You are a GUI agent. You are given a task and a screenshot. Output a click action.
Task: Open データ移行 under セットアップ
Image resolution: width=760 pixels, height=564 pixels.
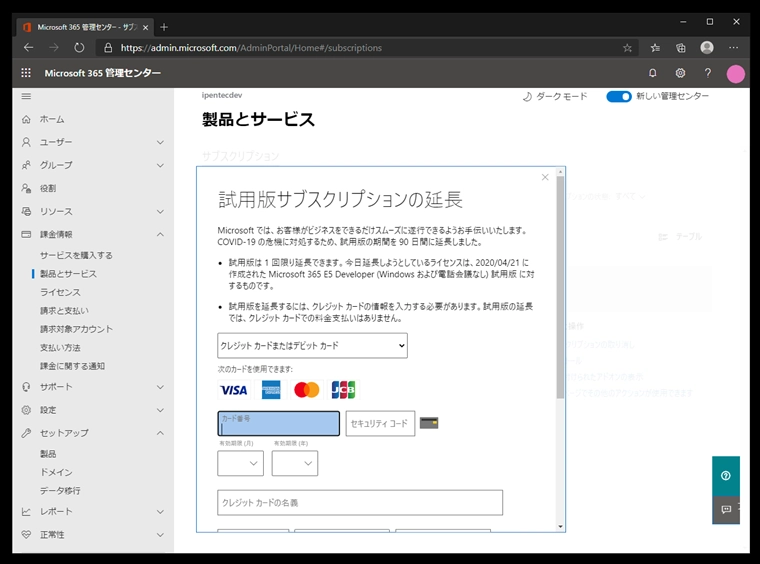[60, 491]
